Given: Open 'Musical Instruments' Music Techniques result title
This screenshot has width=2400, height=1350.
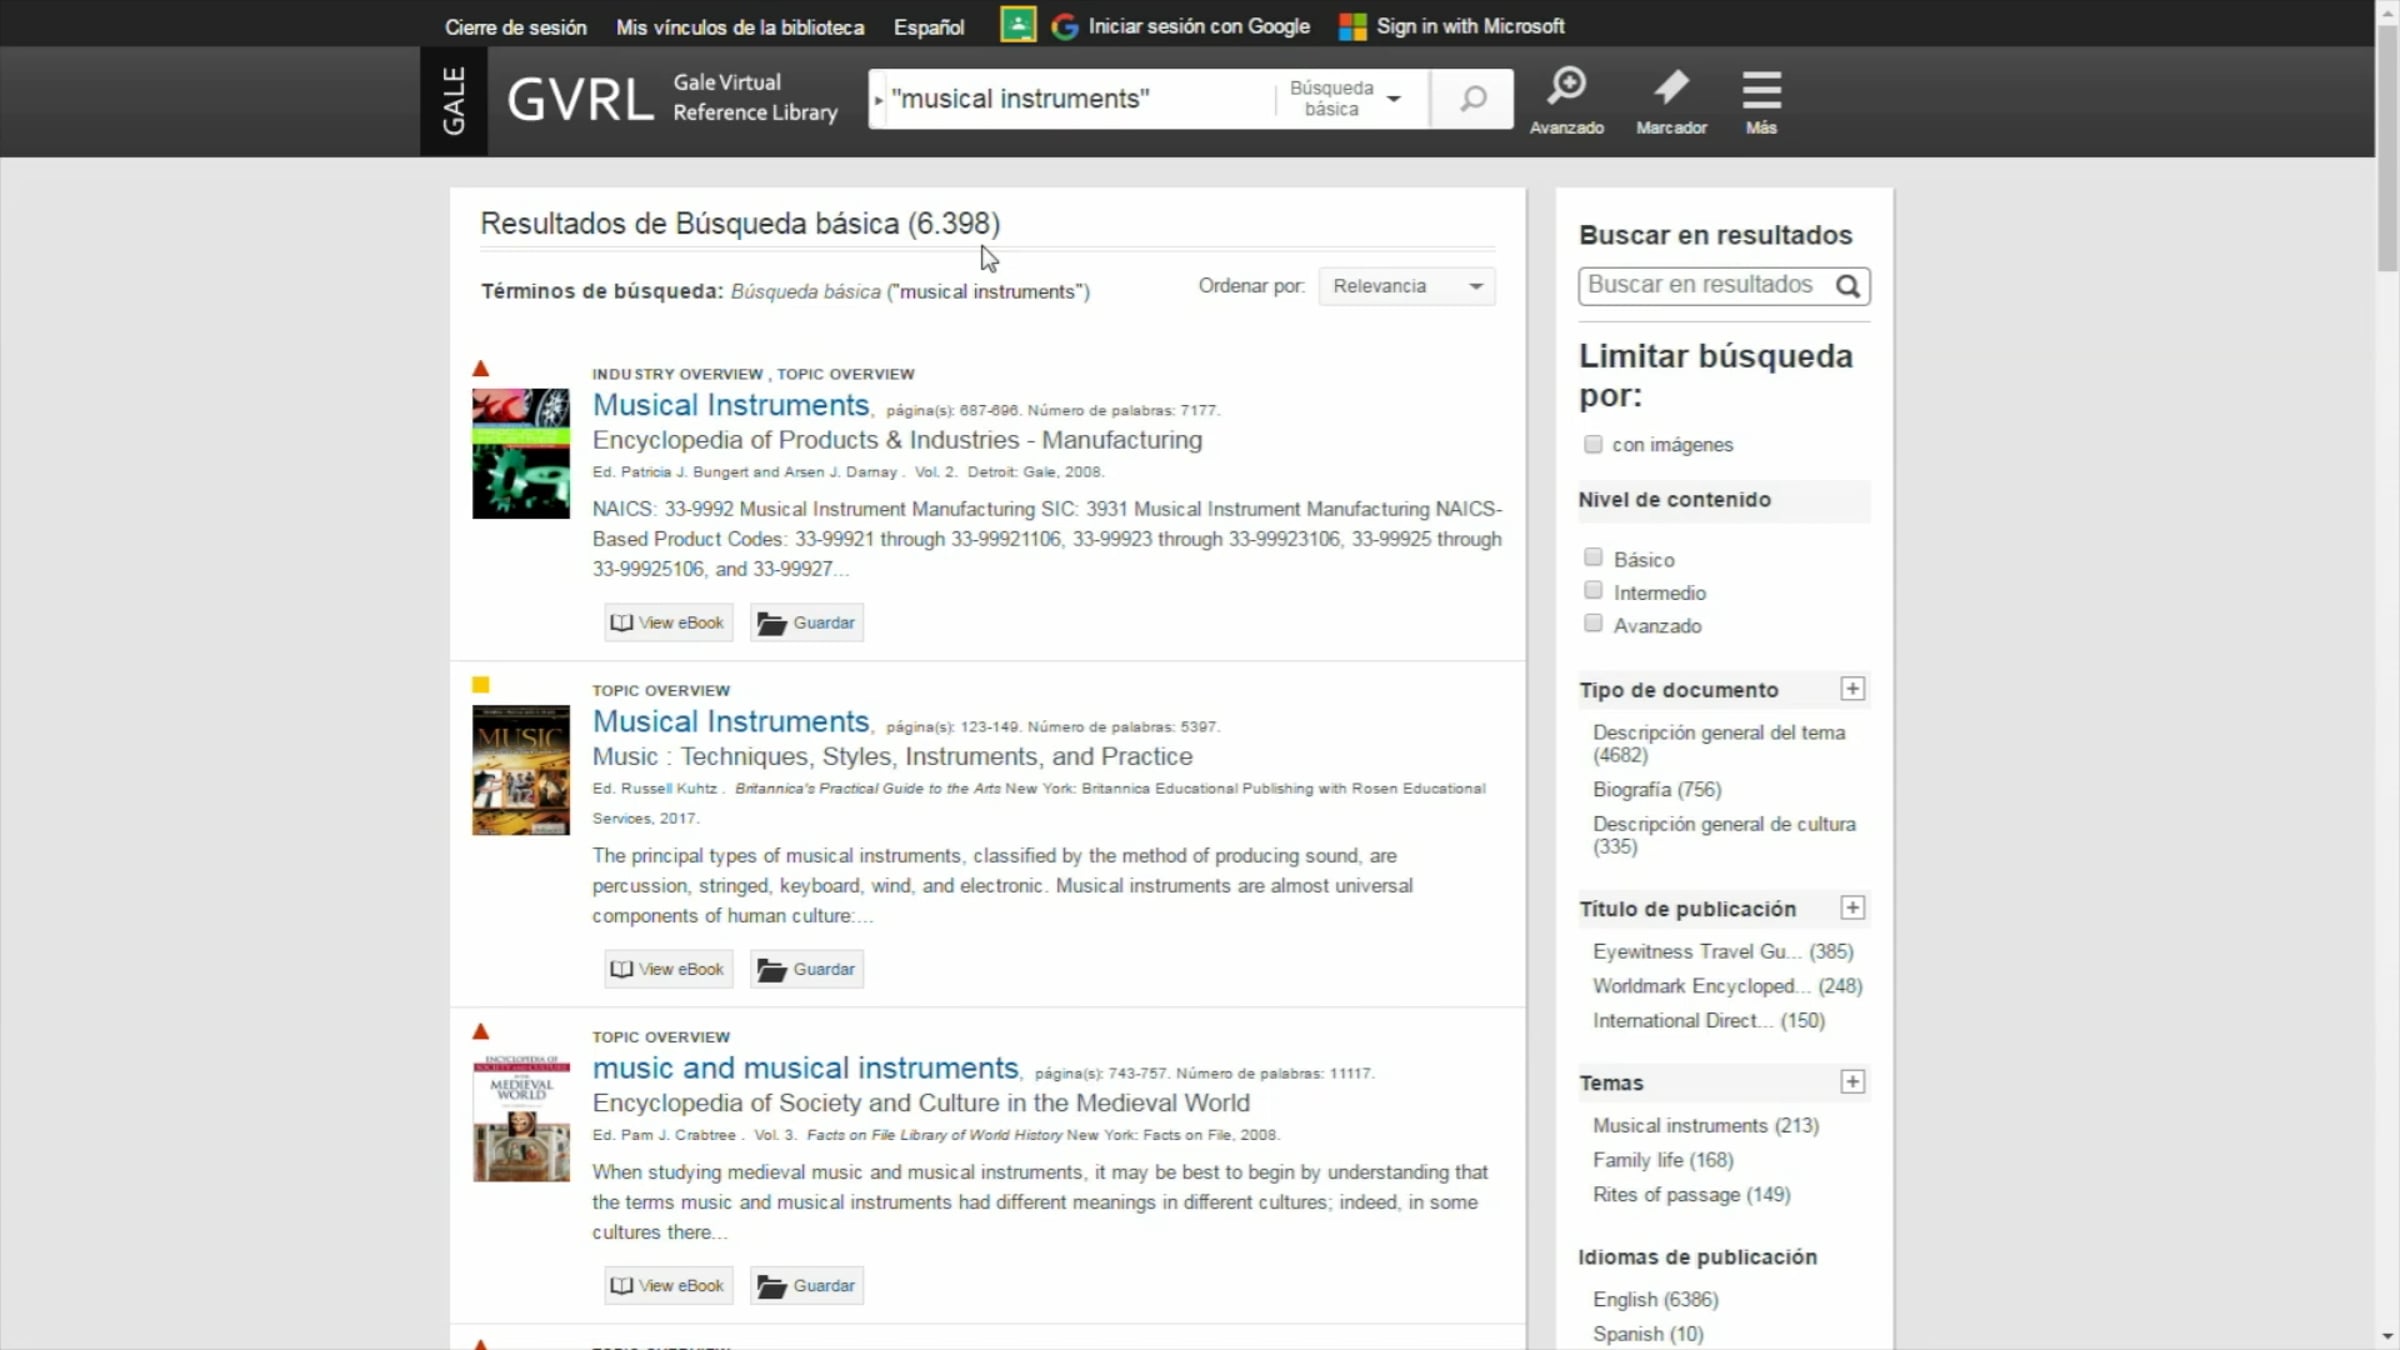Looking at the screenshot, I should tap(731, 722).
